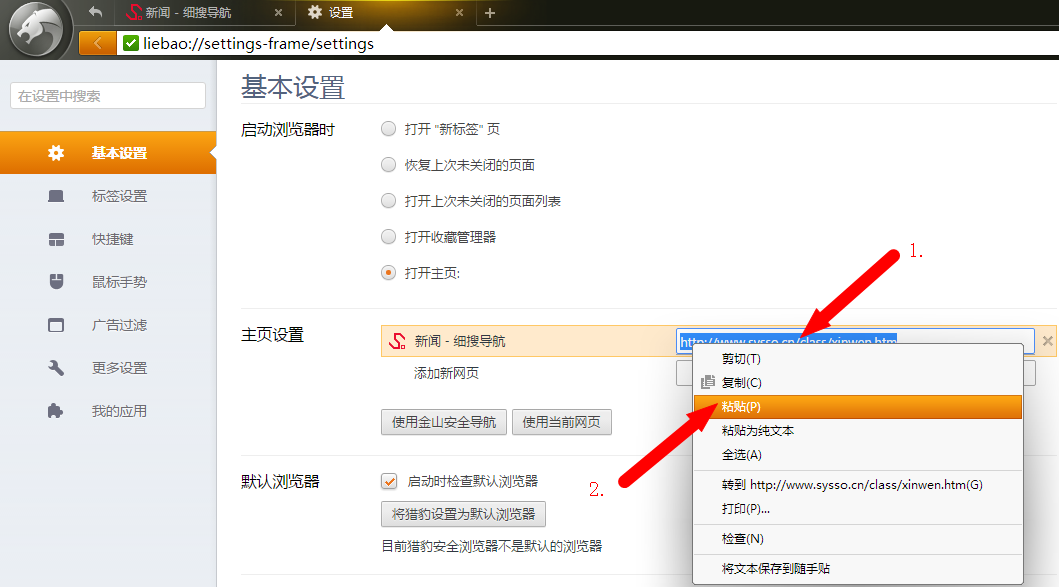Click the 基本设置 gear icon in sidebar

pyautogui.click(x=56, y=153)
